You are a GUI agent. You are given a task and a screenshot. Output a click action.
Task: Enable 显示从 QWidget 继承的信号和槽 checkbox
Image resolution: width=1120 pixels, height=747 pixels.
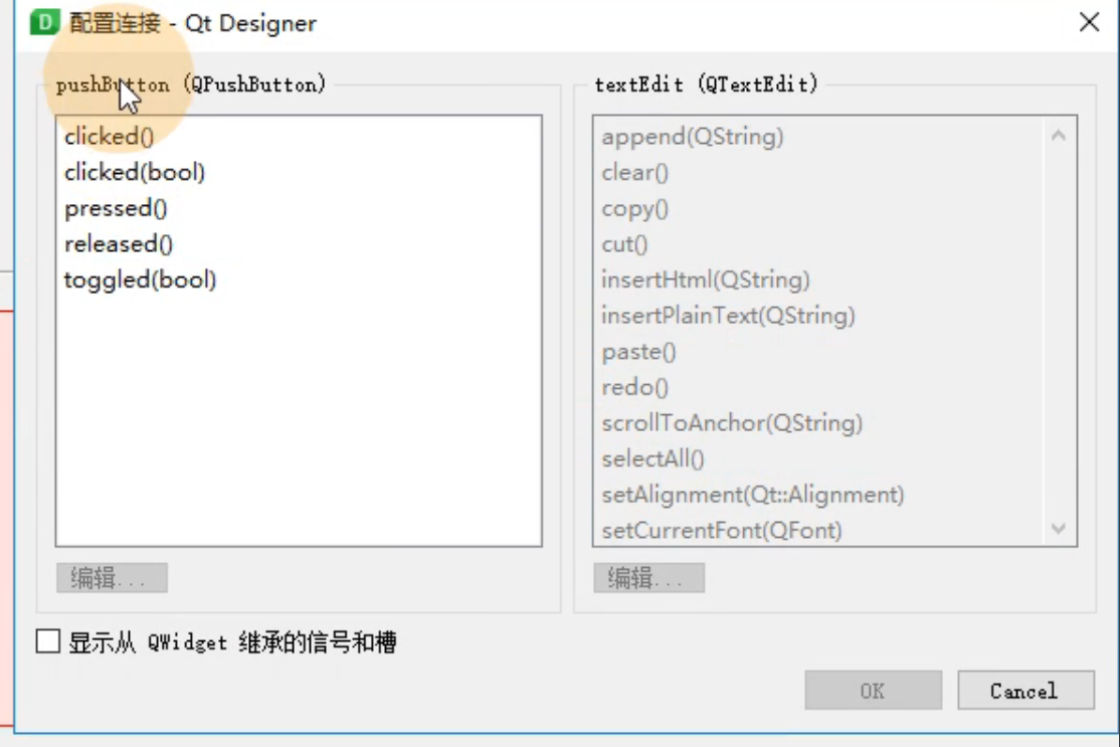pyautogui.click(x=48, y=641)
